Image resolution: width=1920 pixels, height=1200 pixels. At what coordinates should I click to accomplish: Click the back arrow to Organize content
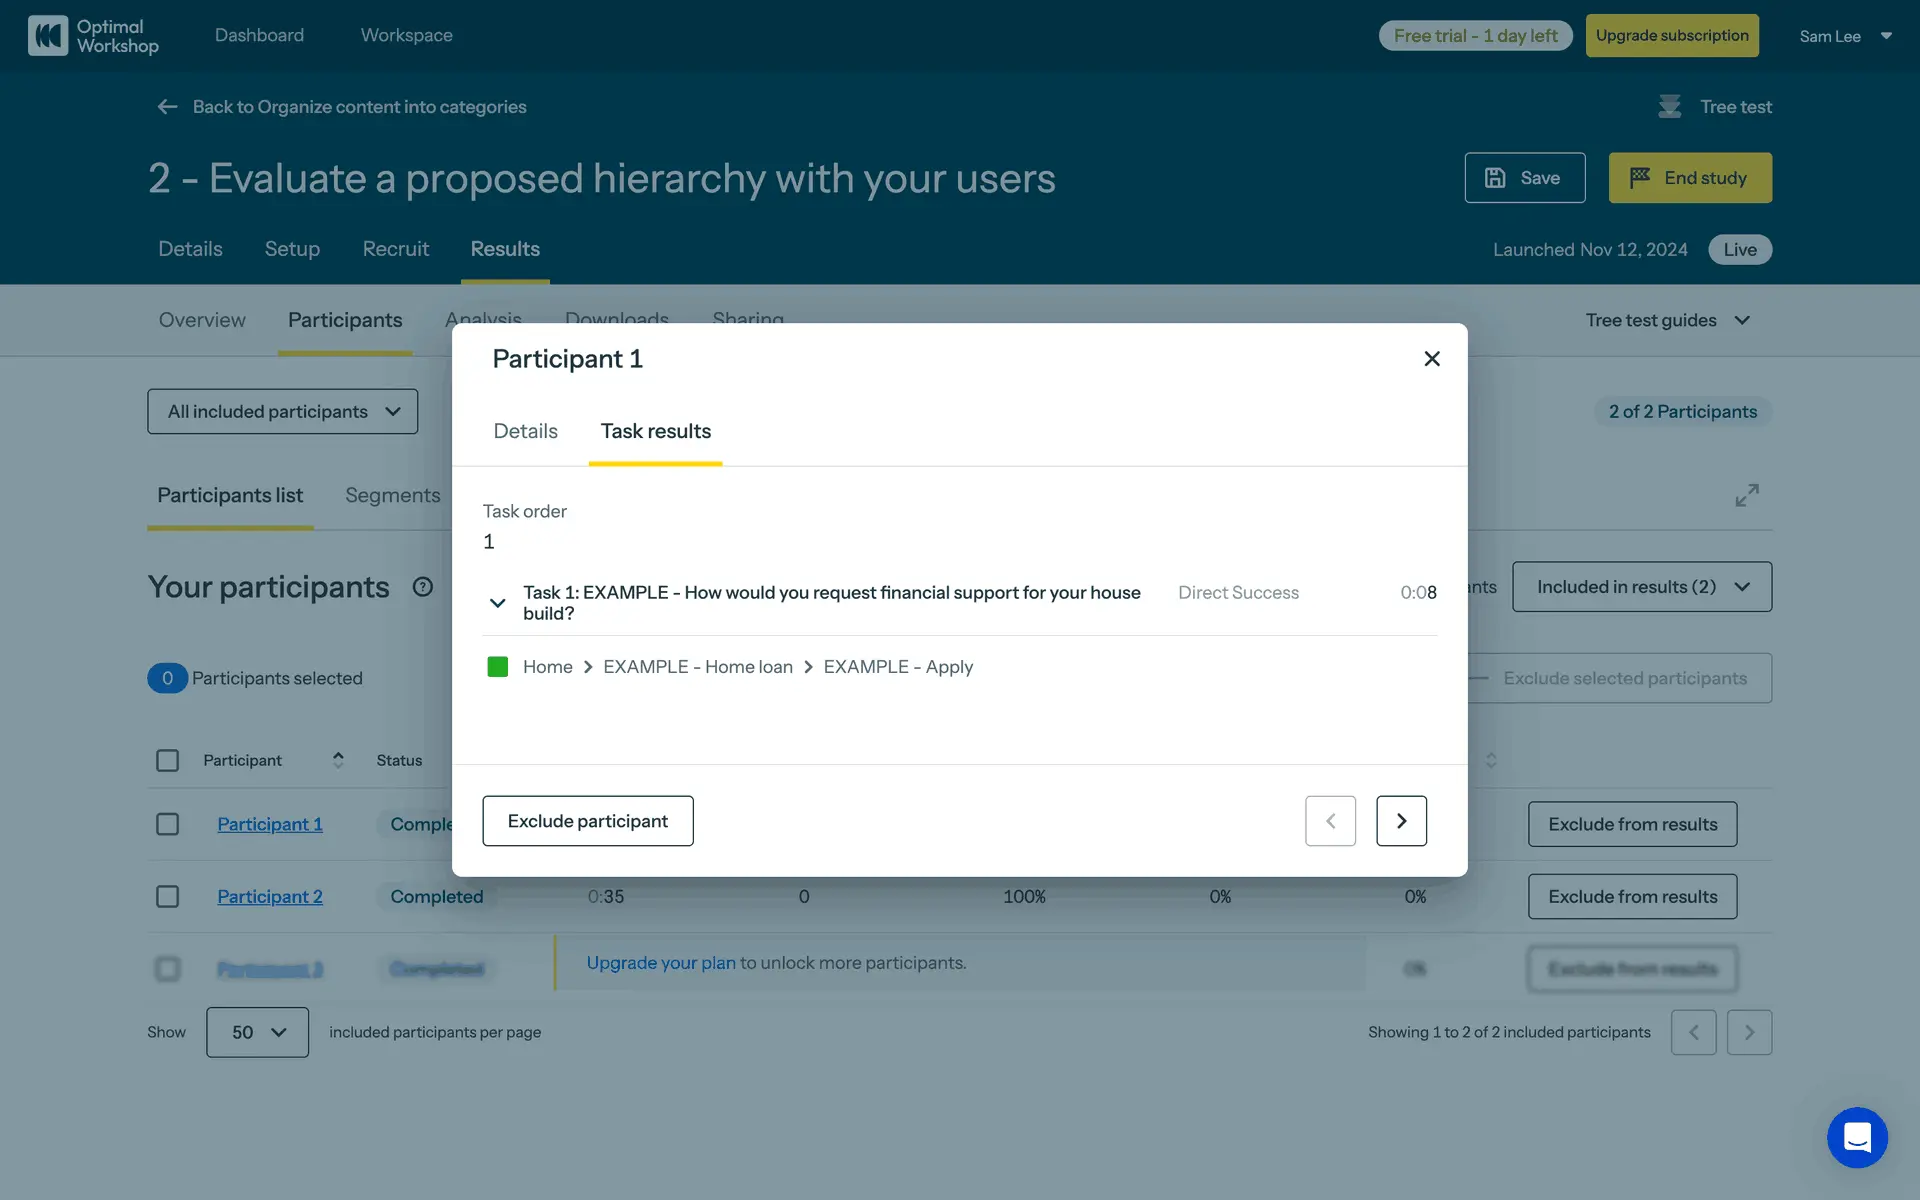[x=167, y=107]
